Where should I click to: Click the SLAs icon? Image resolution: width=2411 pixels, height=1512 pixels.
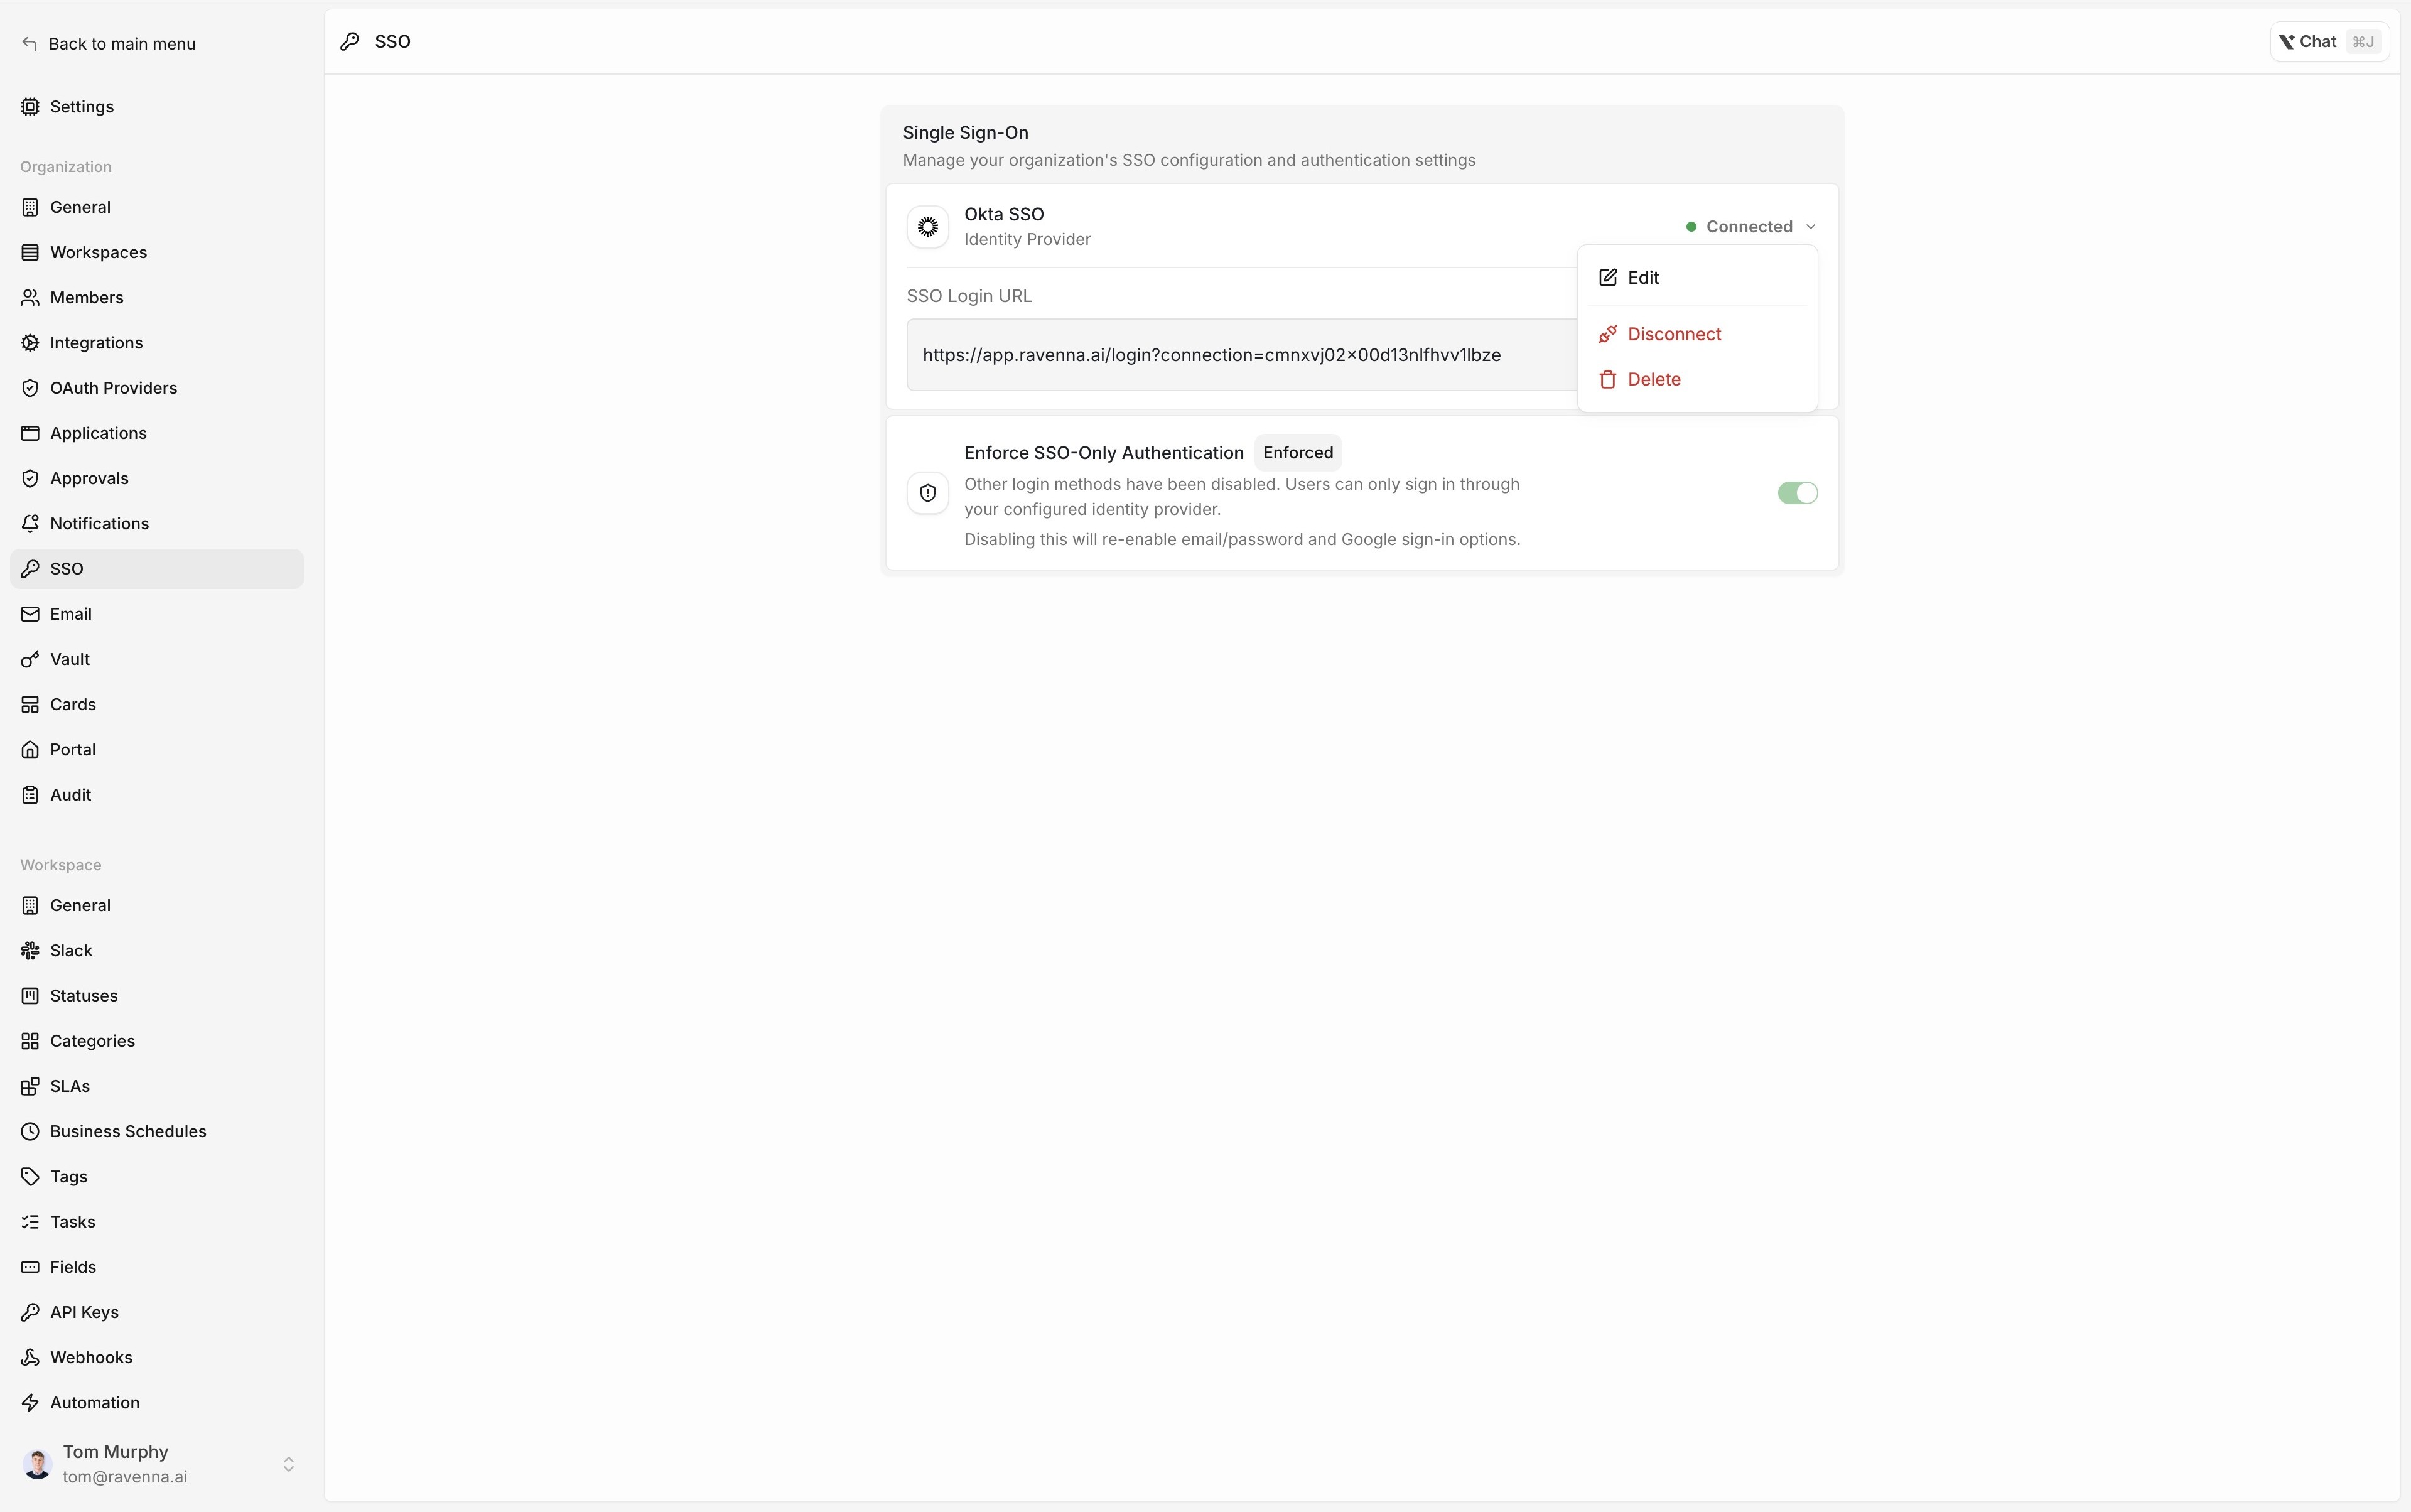click(x=30, y=1086)
